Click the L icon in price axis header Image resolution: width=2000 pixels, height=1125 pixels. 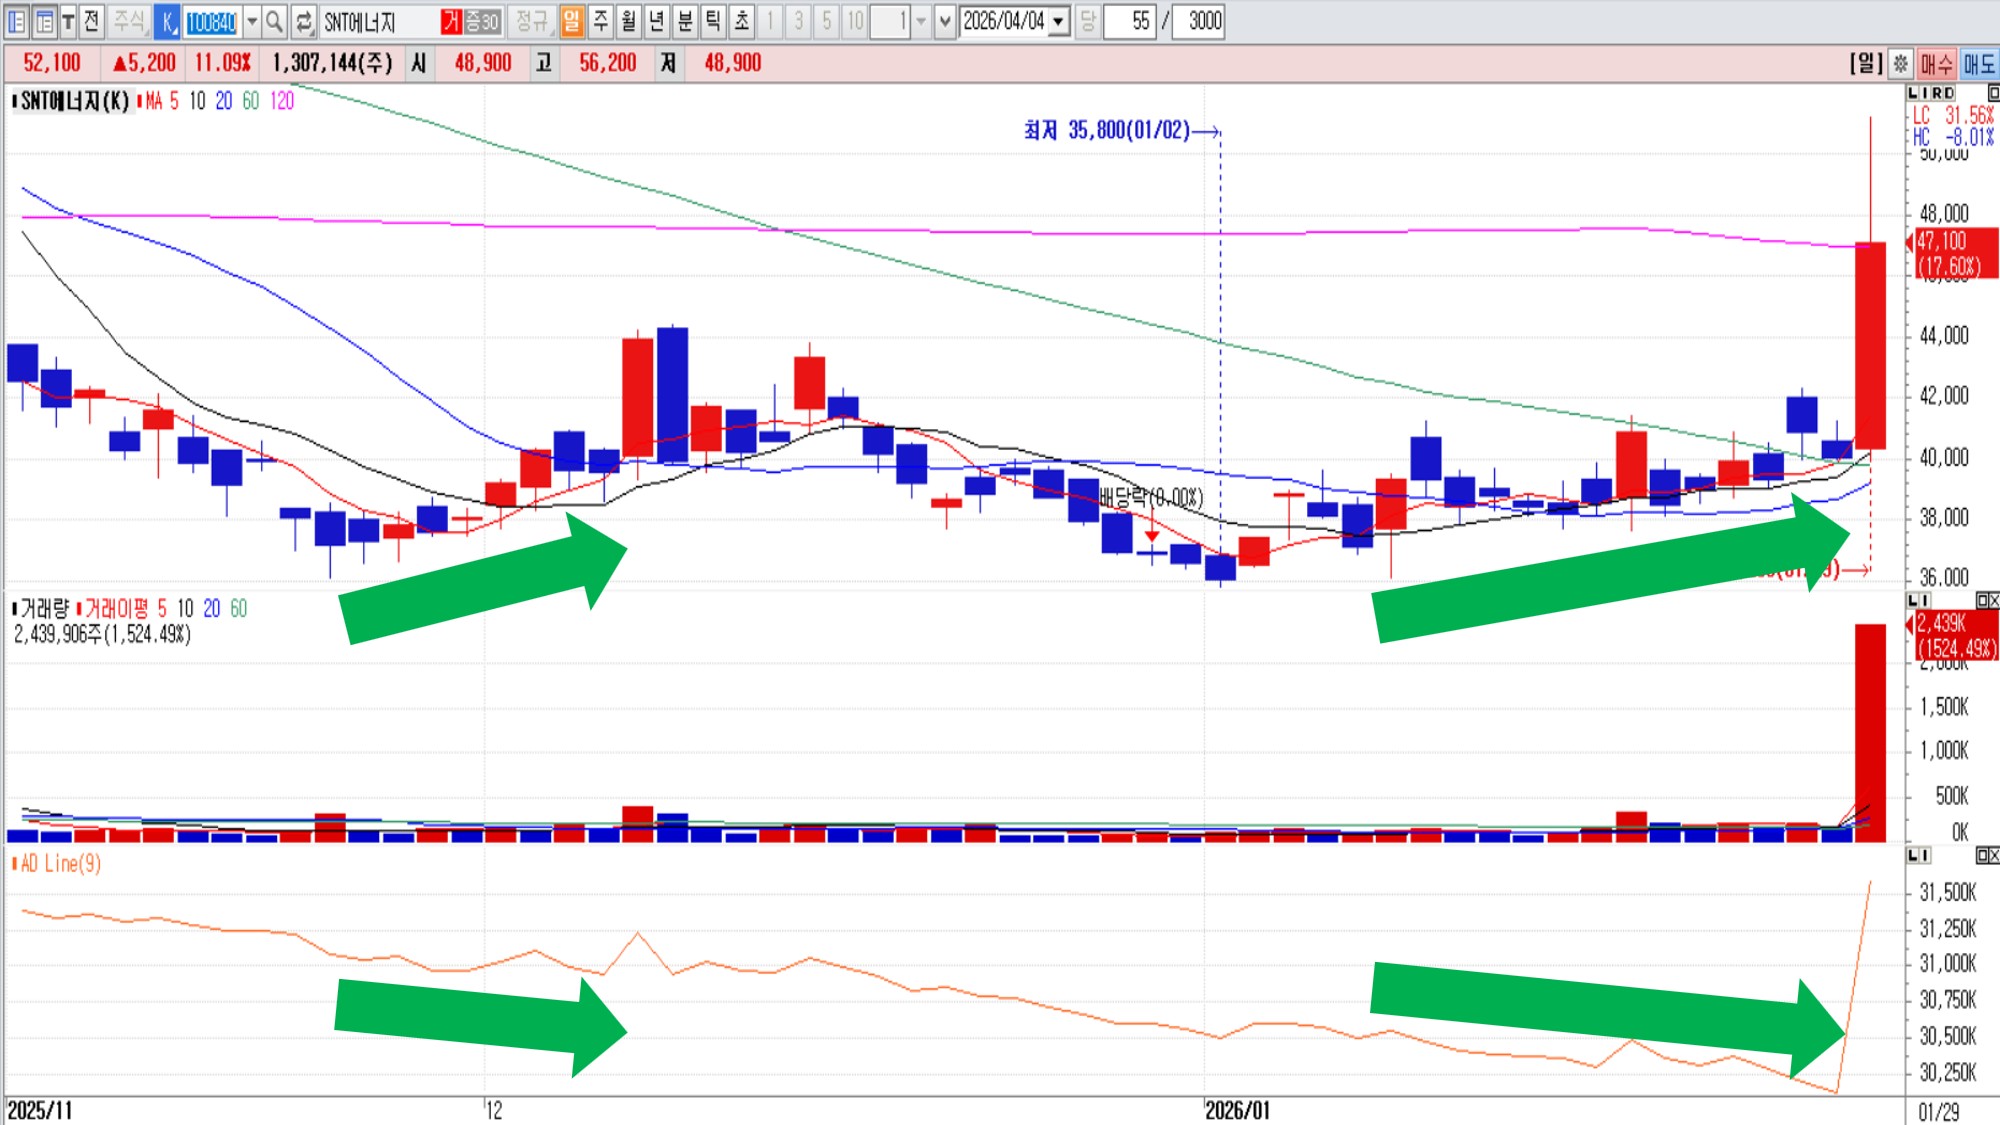[x=1913, y=93]
